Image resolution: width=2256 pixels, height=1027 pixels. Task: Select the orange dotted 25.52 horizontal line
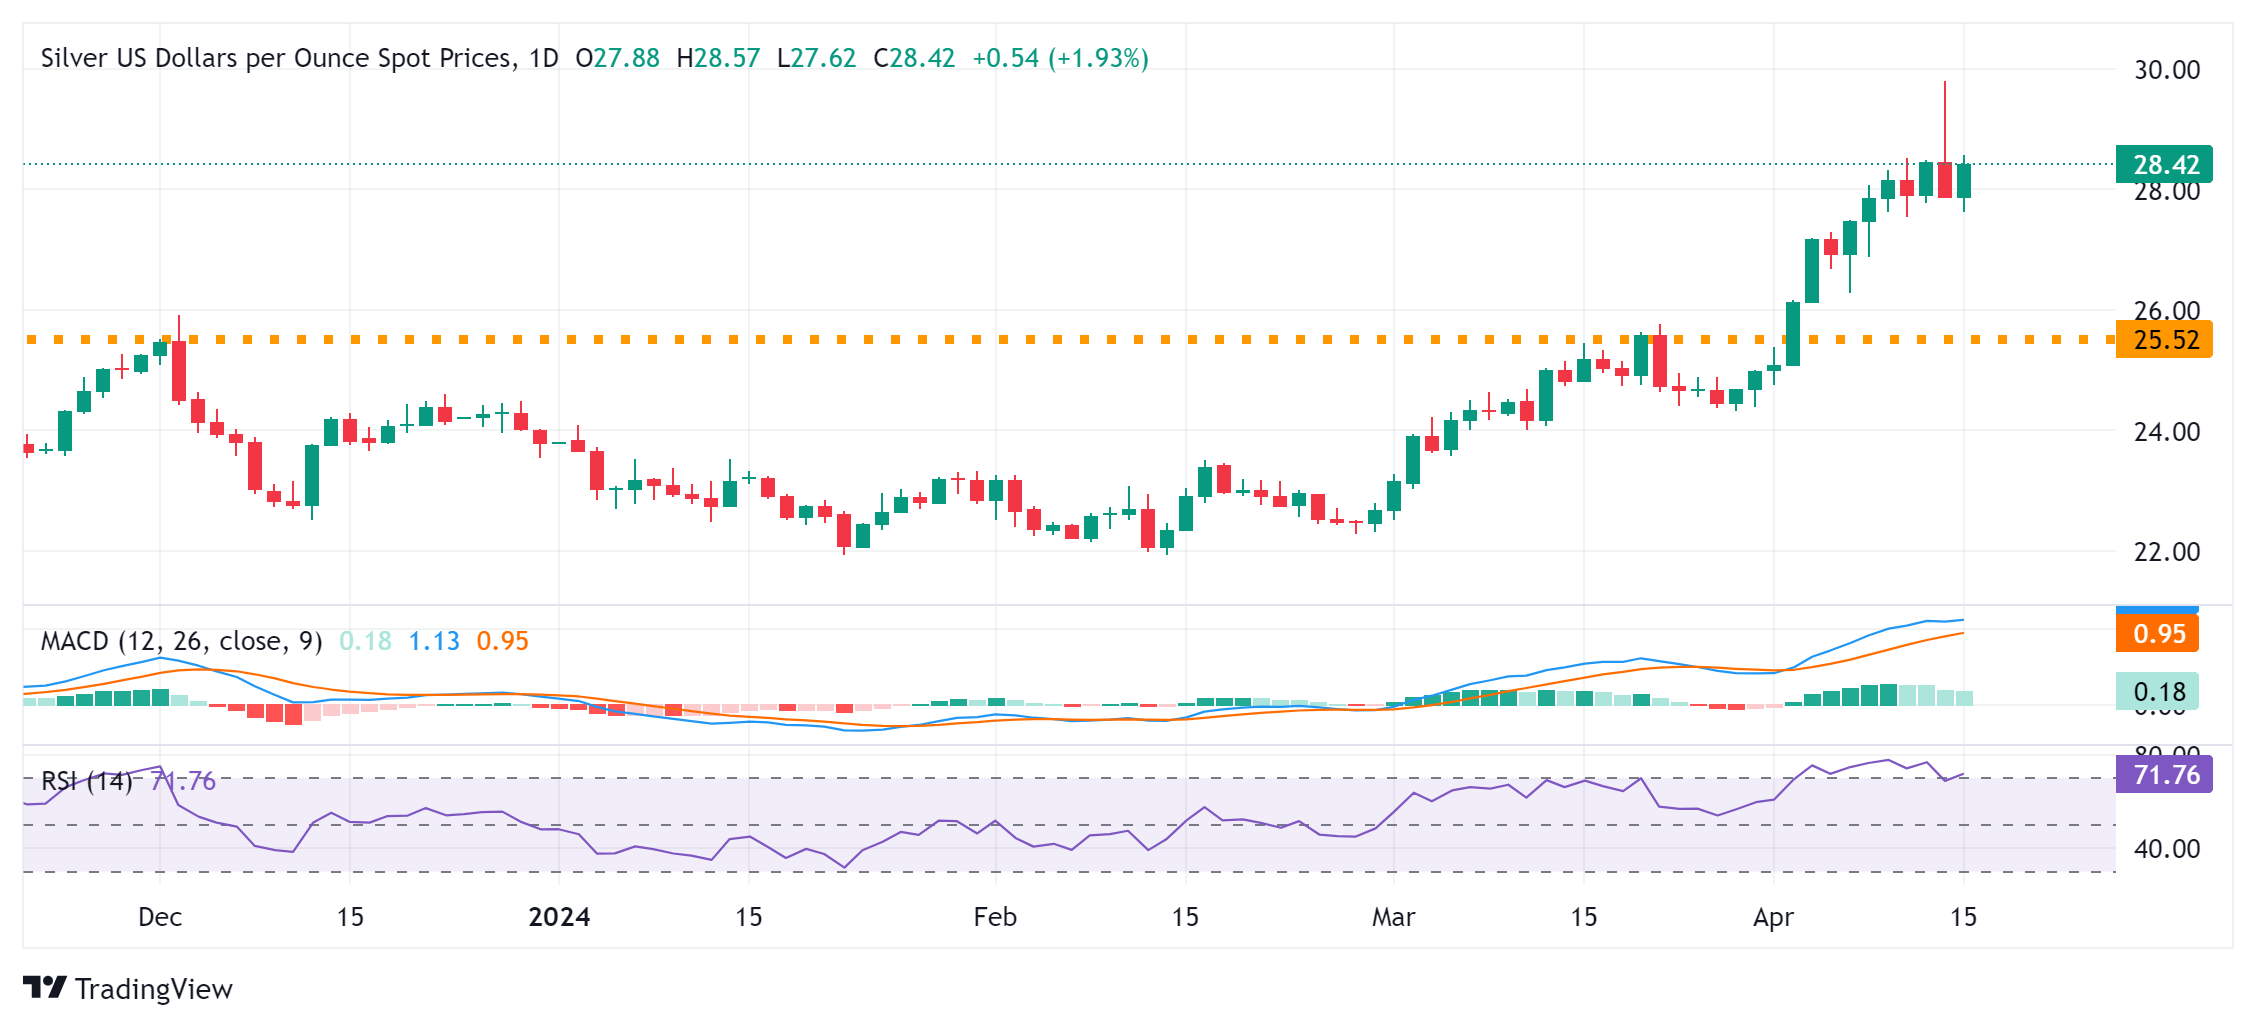(x=1000, y=340)
